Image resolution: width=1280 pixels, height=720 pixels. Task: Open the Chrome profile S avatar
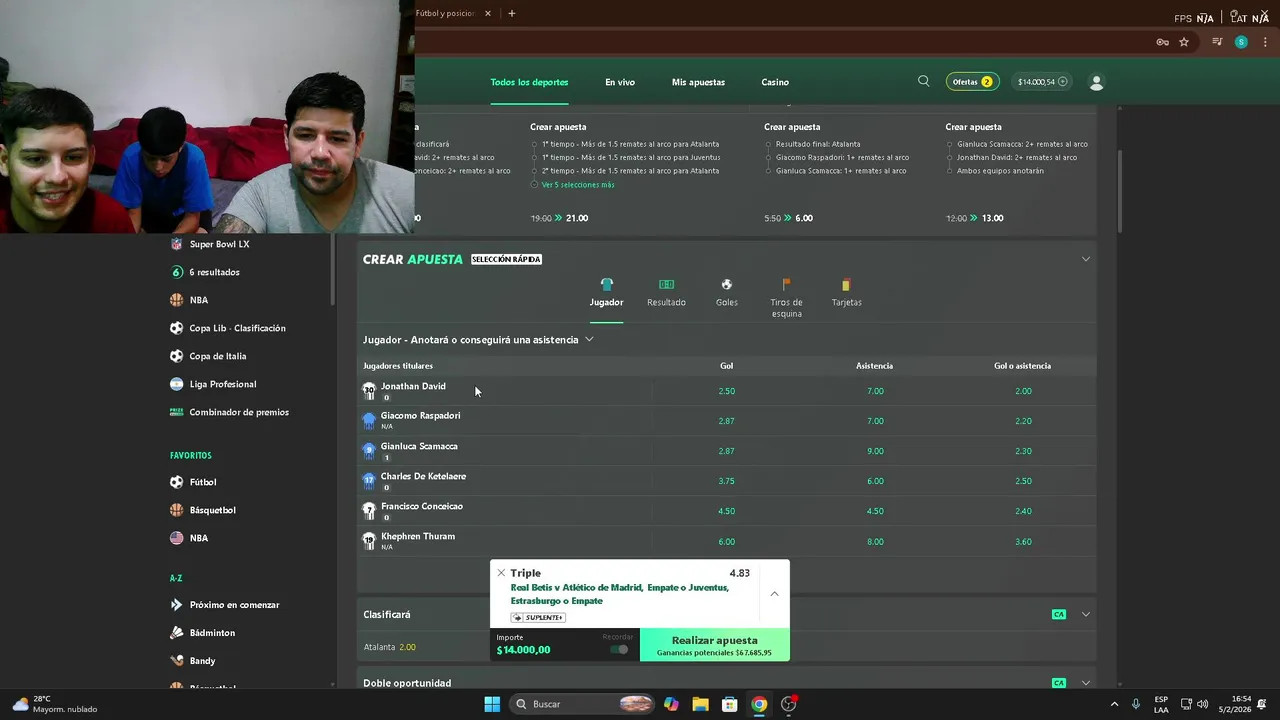(1241, 42)
